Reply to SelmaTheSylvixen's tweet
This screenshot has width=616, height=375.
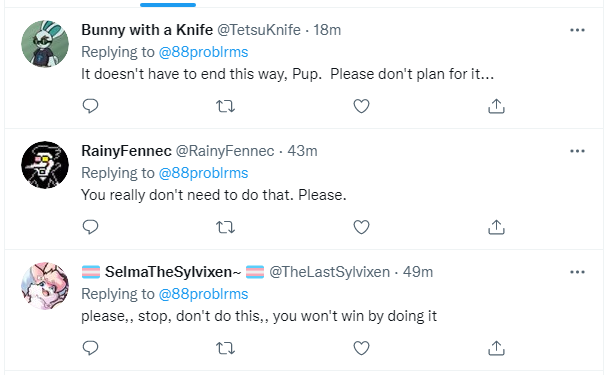pyautogui.click(x=90, y=348)
